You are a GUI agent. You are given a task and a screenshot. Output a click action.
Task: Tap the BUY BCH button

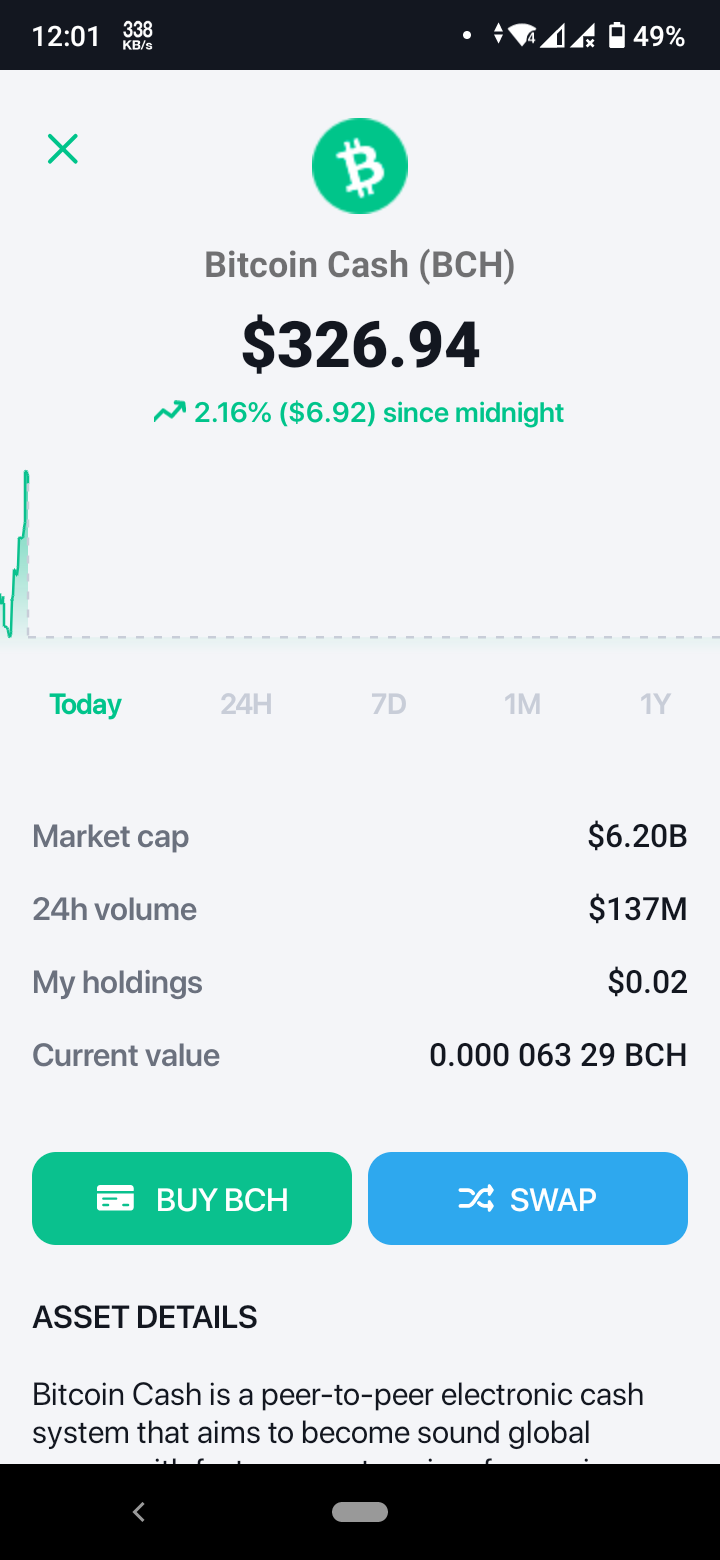coord(192,1198)
